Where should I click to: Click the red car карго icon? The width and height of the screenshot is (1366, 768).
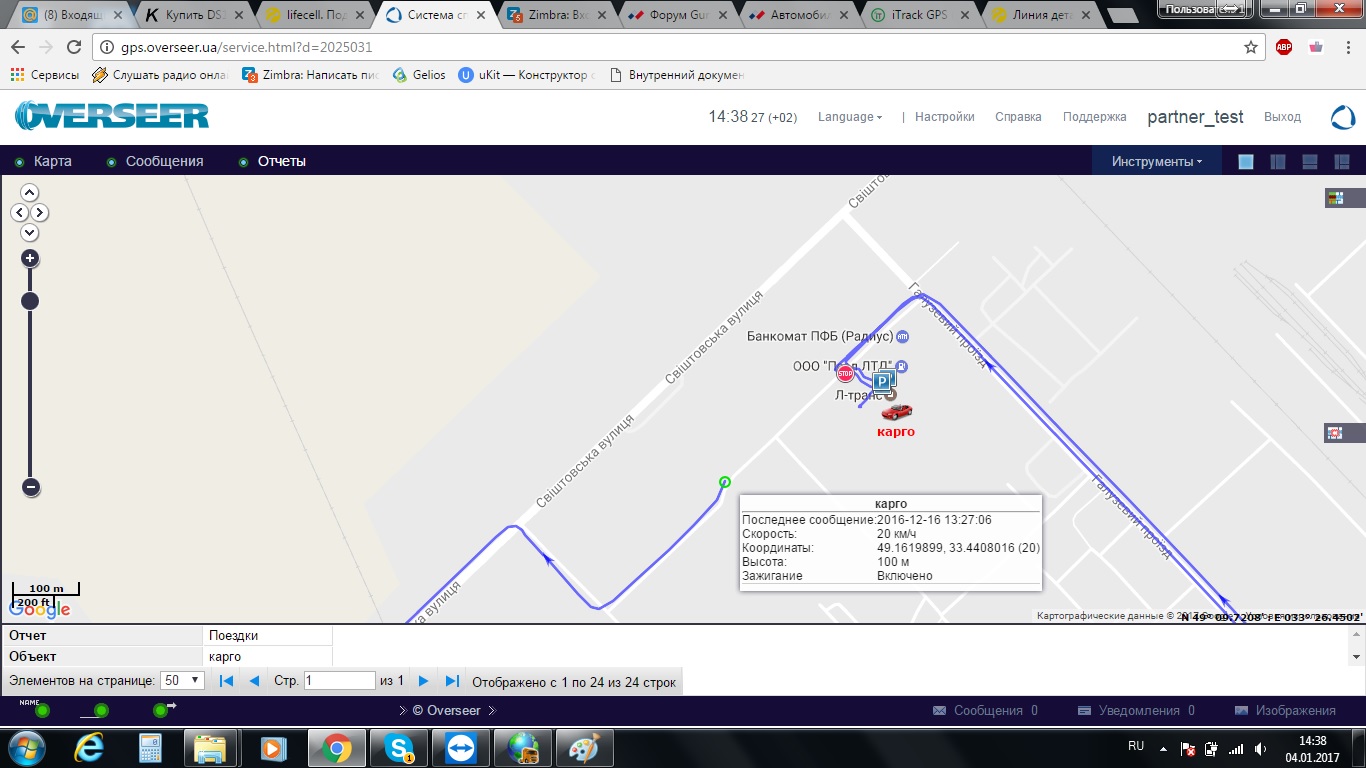pyautogui.click(x=896, y=411)
